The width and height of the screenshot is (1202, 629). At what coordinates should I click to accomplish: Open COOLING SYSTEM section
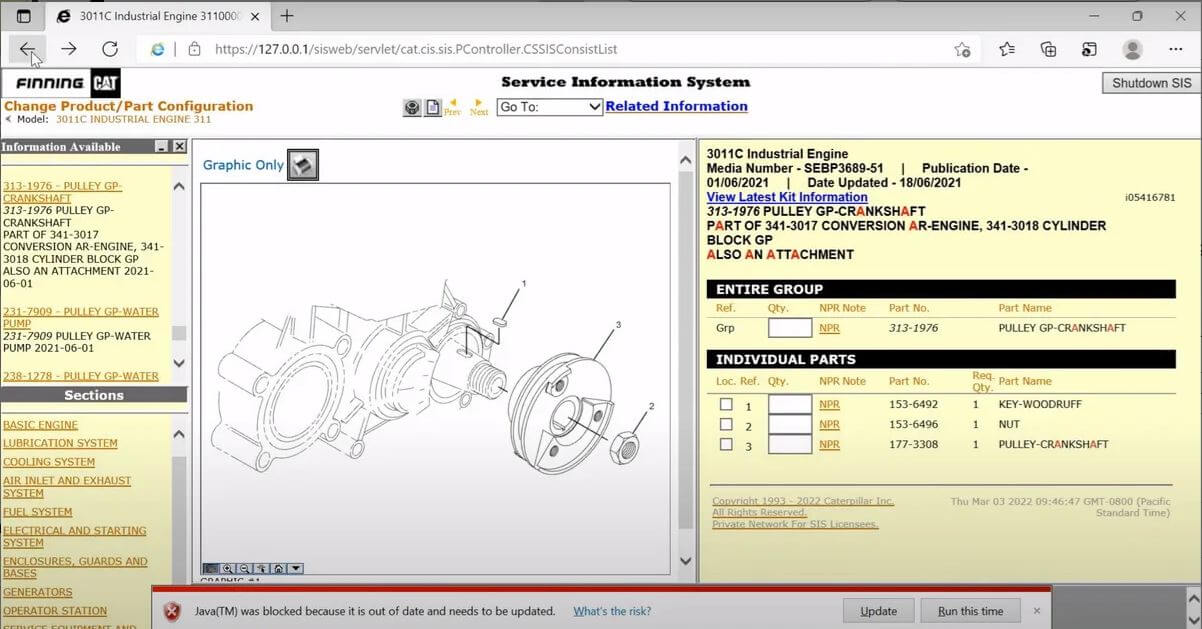click(49, 462)
